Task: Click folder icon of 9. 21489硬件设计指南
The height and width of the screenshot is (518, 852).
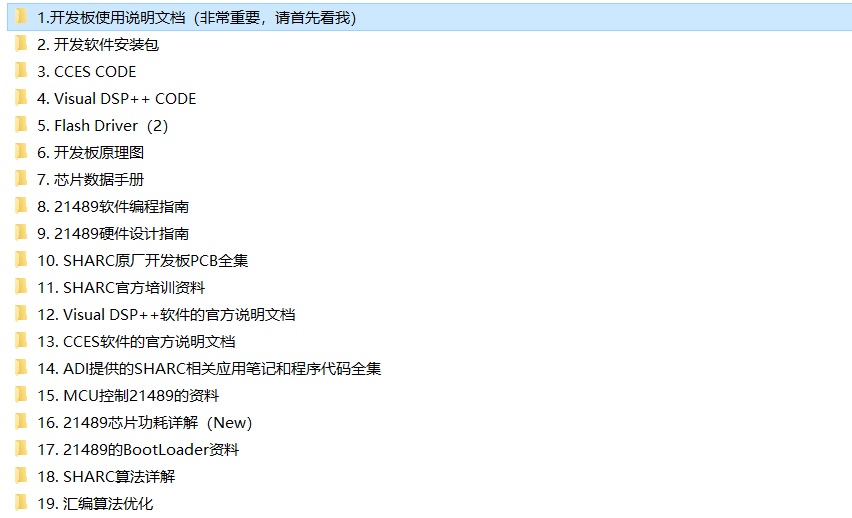Action: click(x=21, y=233)
